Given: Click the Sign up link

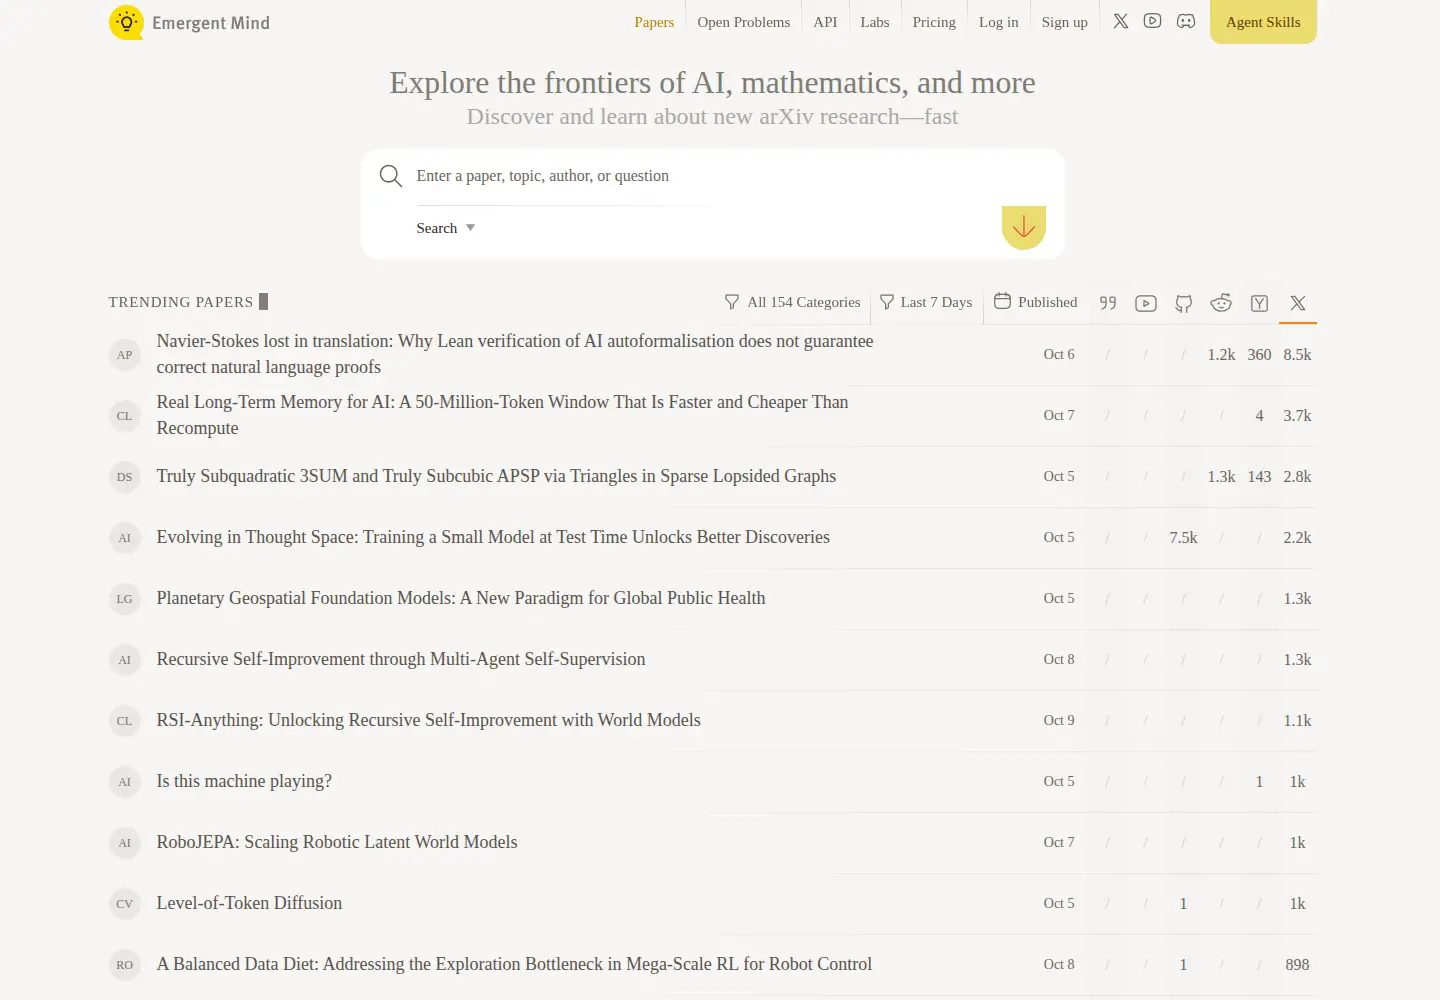Looking at the screenshot, I should coord(1065,22).
